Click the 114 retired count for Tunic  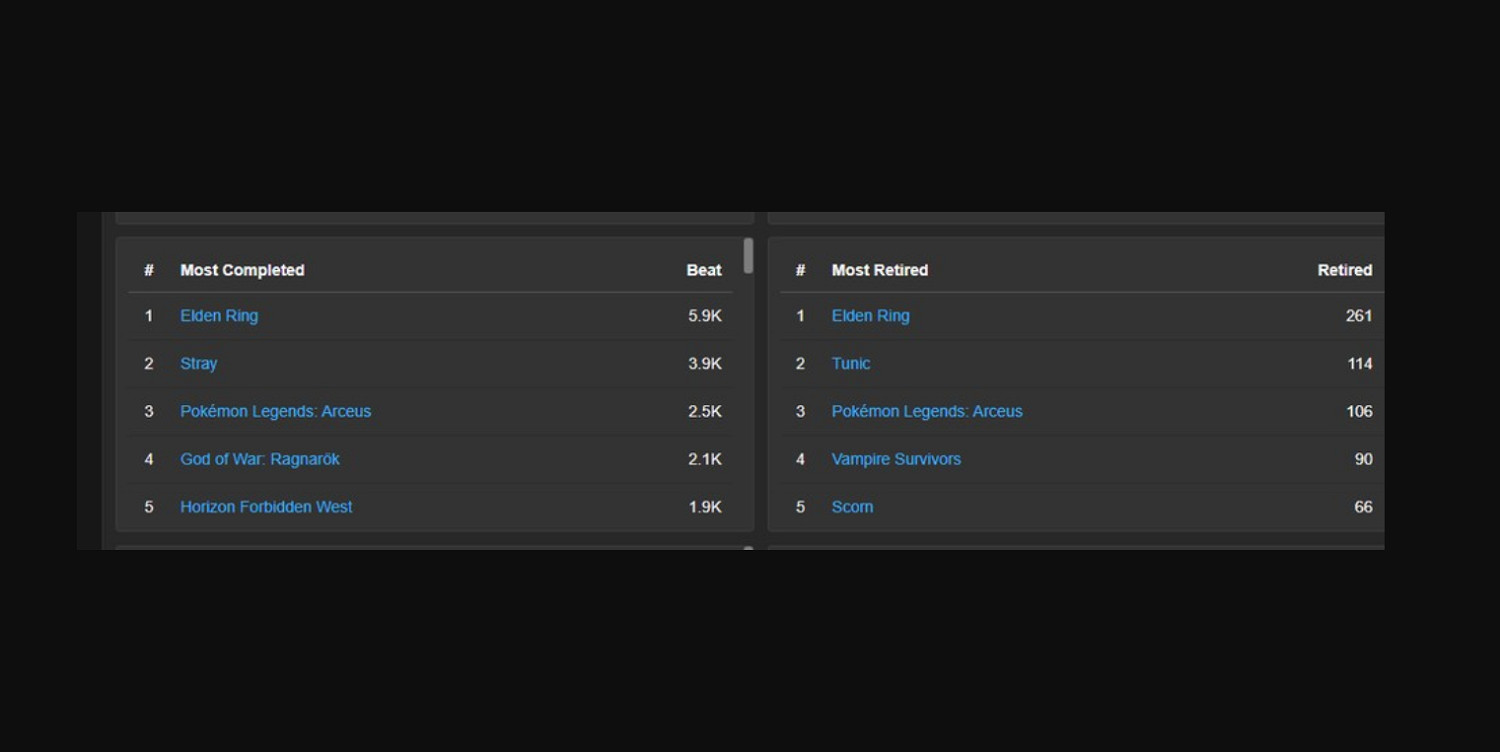click(x=1359, y=364)
